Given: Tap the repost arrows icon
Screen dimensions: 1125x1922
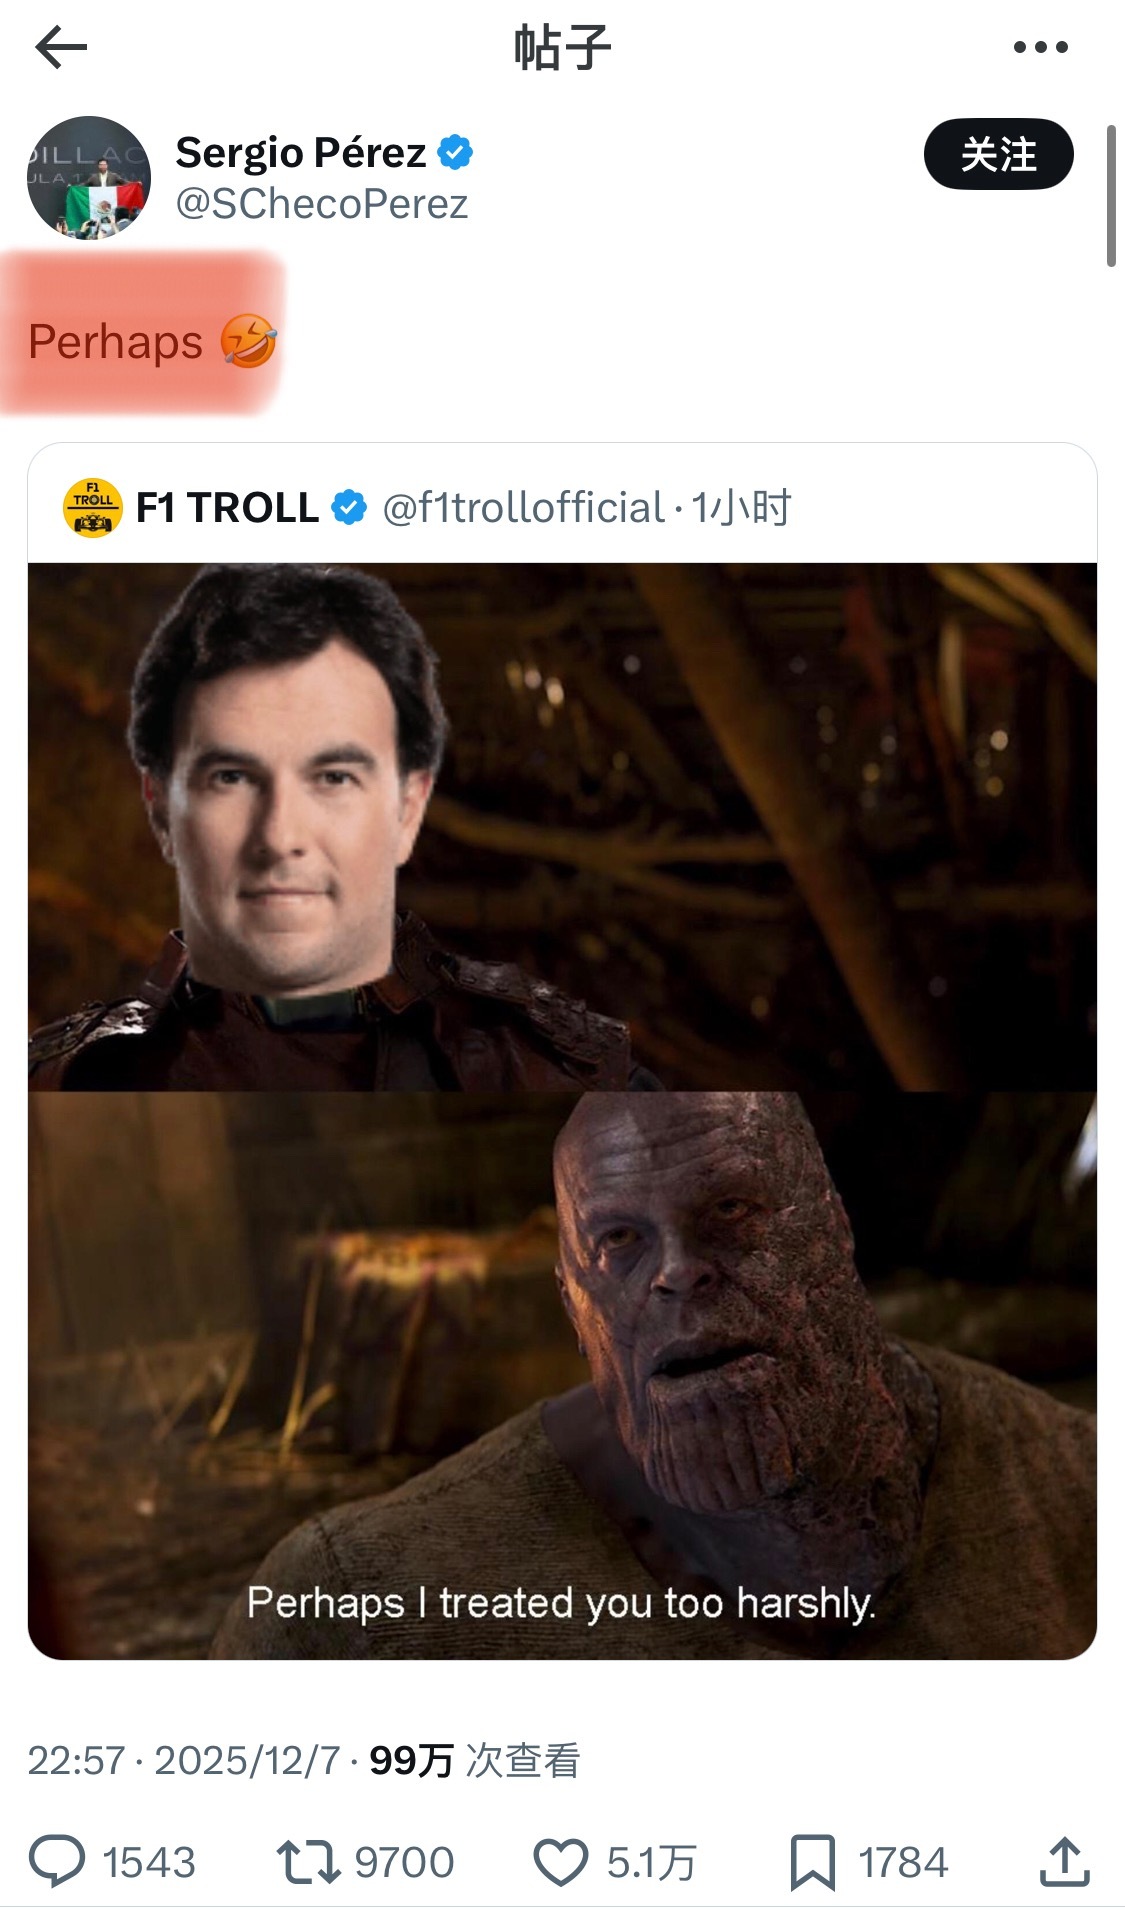Looking at the screenshot, I should pyautogui.click(x=308, y=1862).
